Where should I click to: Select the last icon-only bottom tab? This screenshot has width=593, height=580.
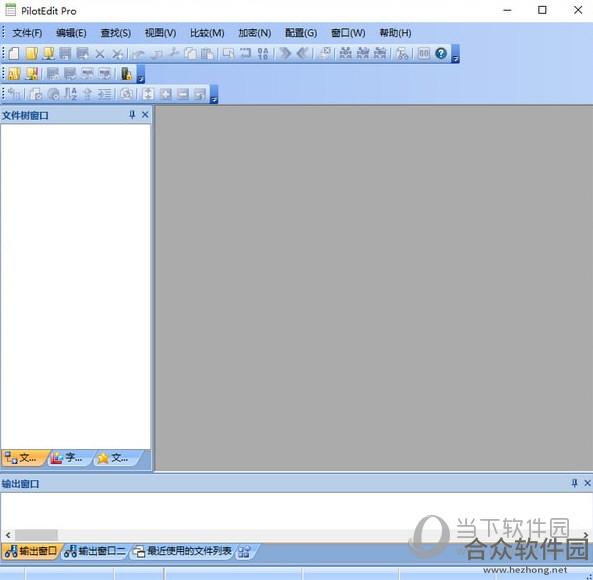(x=244, y=552)
